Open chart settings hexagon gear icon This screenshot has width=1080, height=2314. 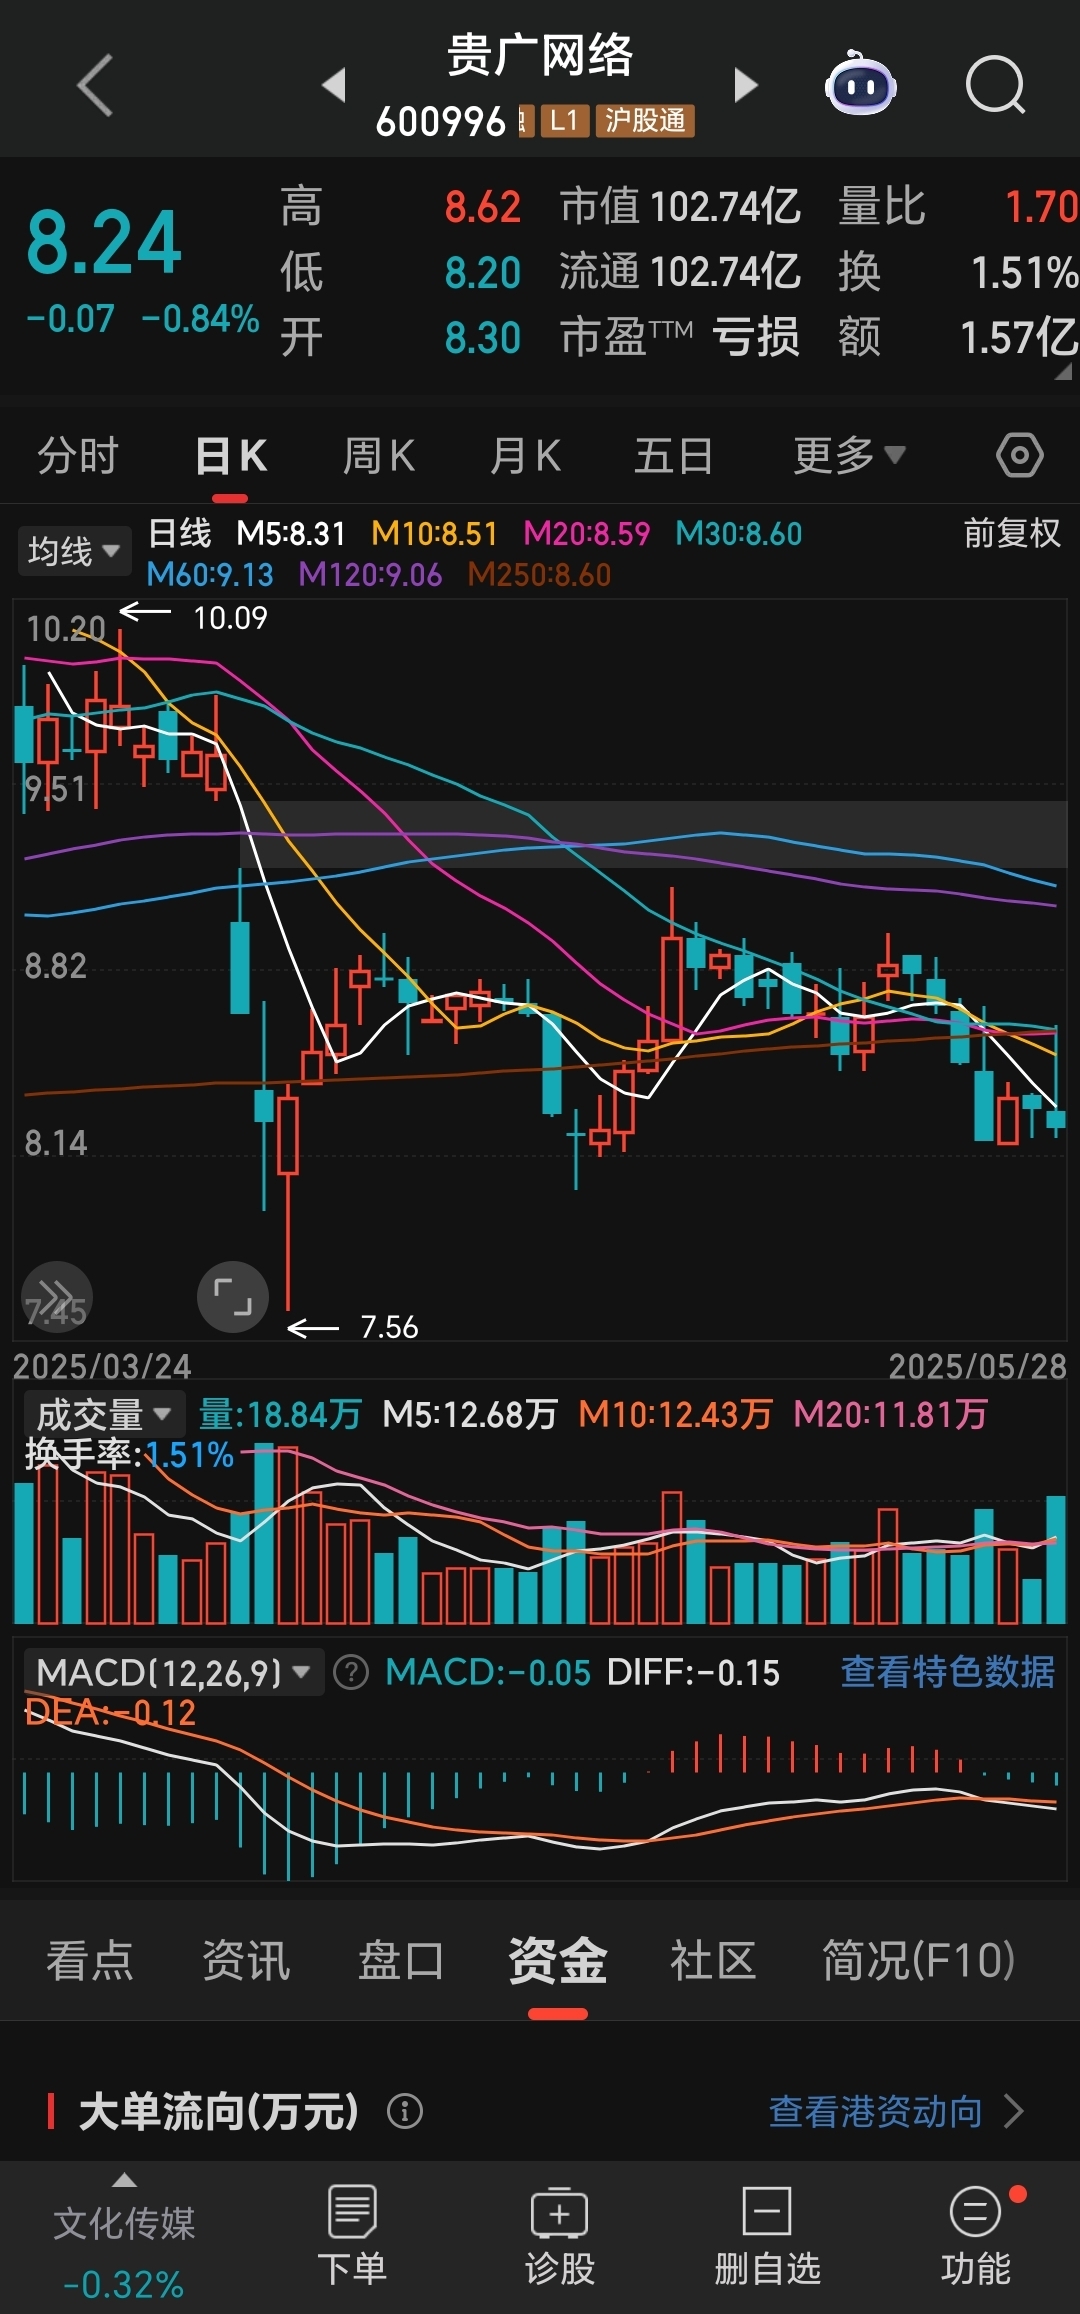[x=1019, y=455]
